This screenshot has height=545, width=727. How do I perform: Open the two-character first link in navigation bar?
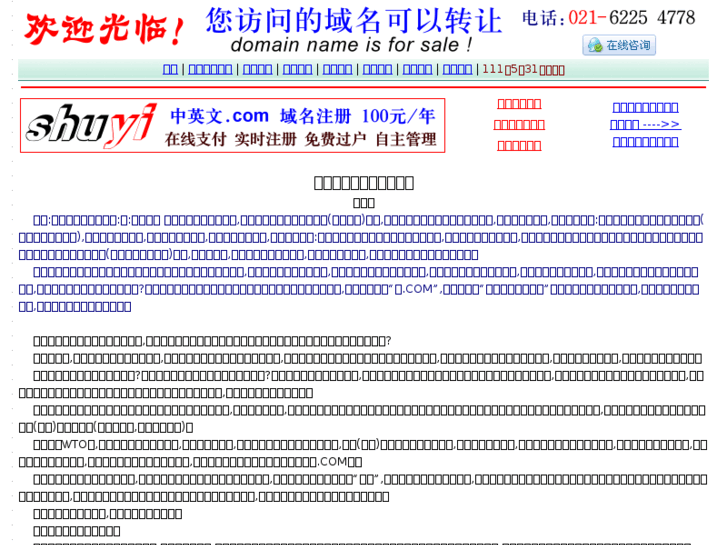[x=170, y=70]
